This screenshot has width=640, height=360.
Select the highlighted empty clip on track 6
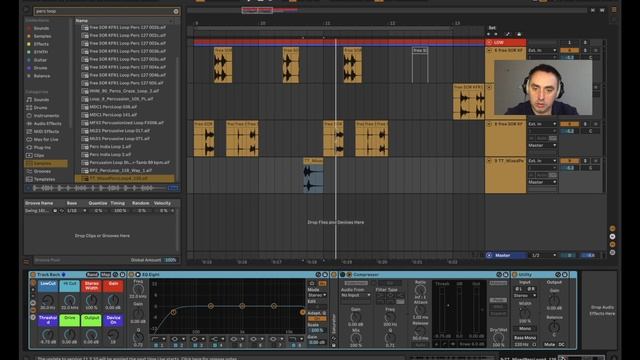(420, 65)
